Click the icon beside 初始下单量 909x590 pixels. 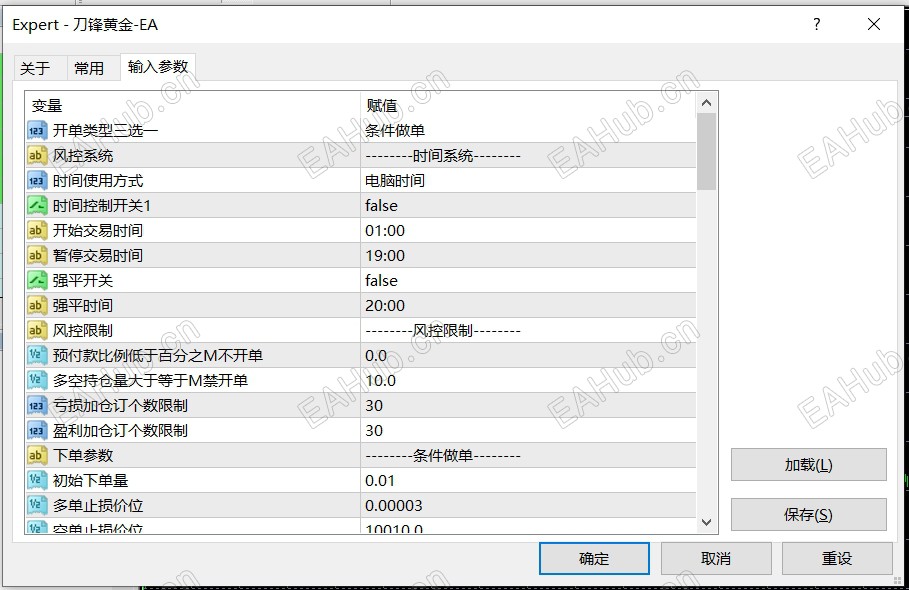point(37,480)
